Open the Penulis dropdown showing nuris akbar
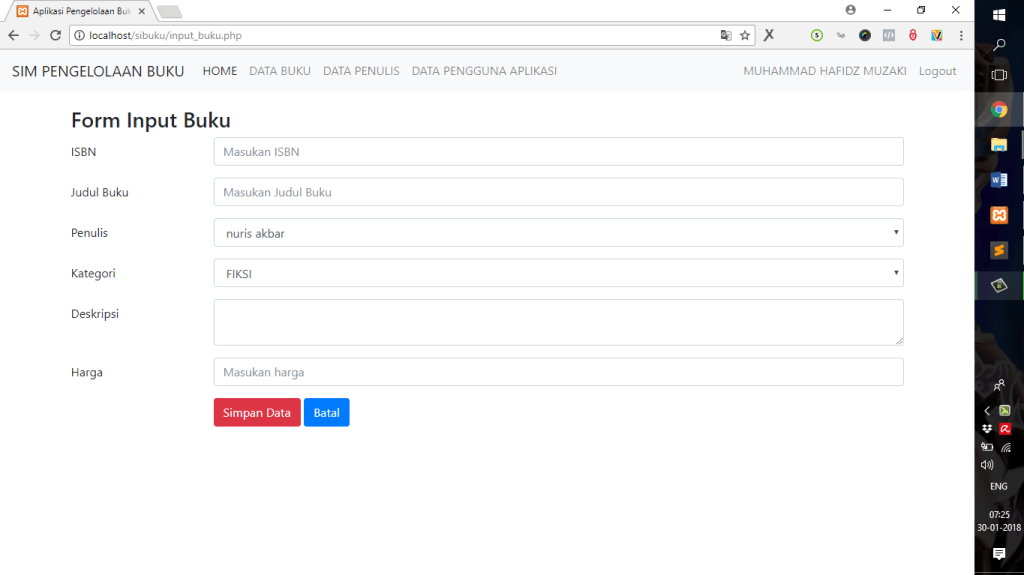The image size is (1024, 575). pyautogui.click(x=558, y=233)
